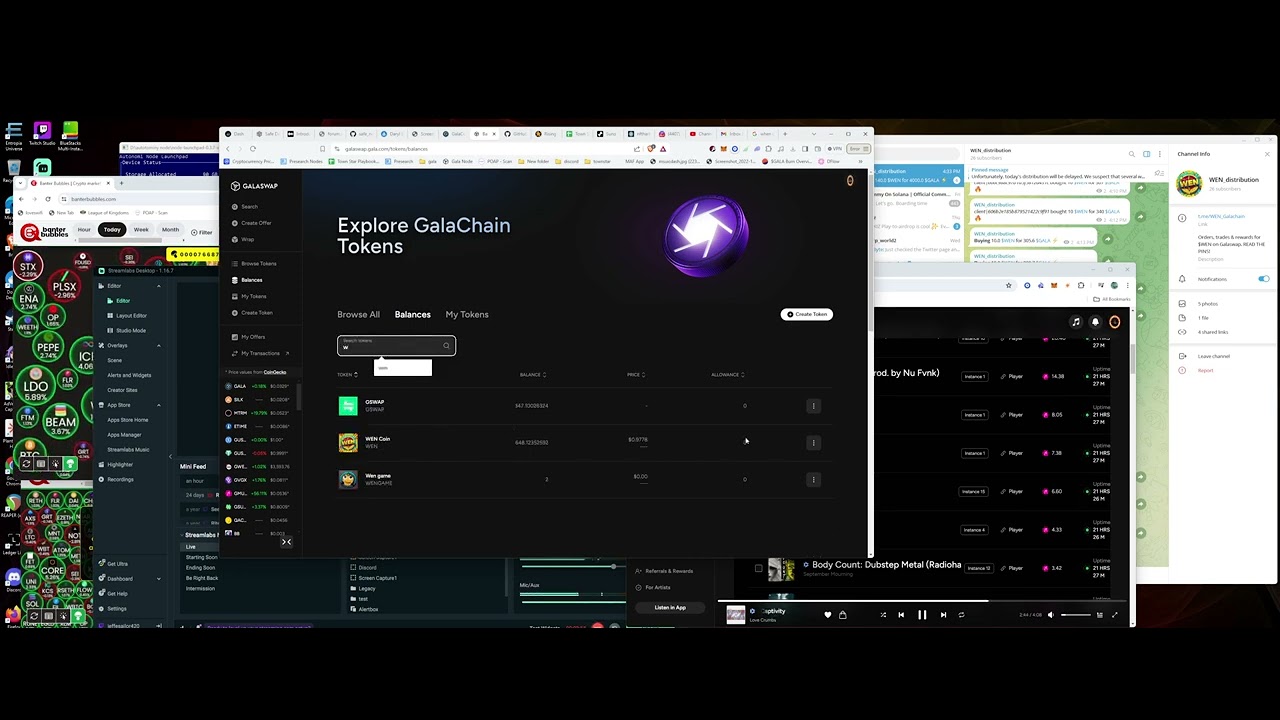This screenshot has height=720, width=1280.
Task: Click the Create Token button
Action: pos(807,314)
